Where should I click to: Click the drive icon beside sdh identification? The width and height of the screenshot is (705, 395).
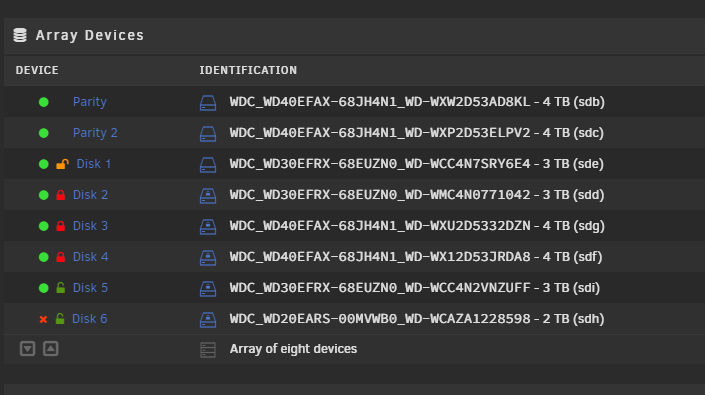point(208,320)
